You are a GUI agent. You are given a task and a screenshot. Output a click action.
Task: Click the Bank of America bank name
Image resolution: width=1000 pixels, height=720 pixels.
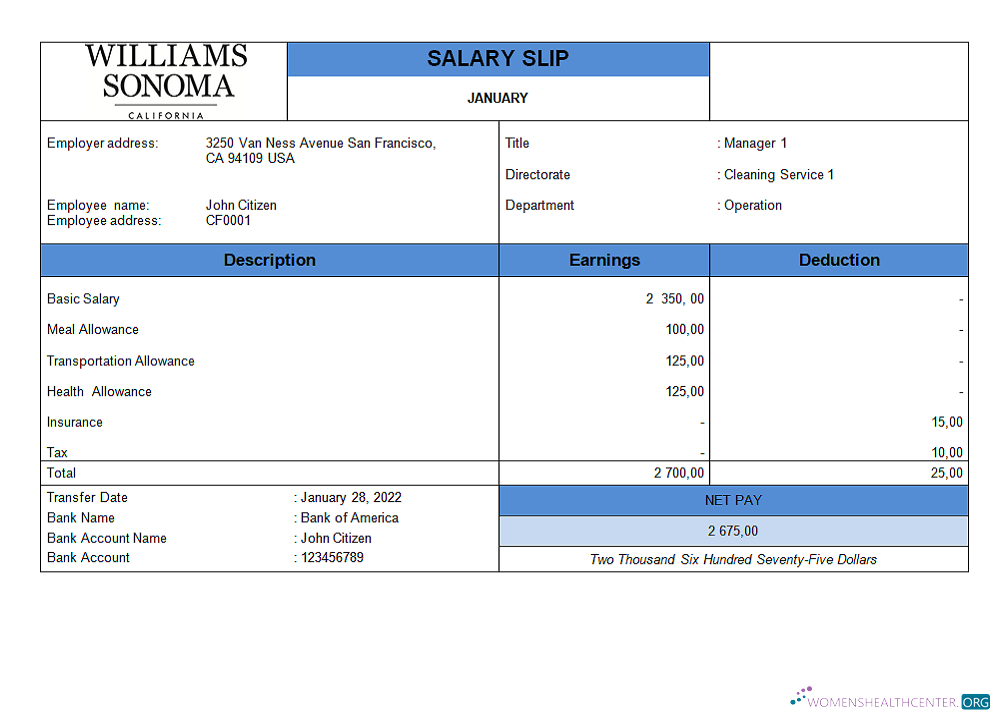tap(349, 517)
